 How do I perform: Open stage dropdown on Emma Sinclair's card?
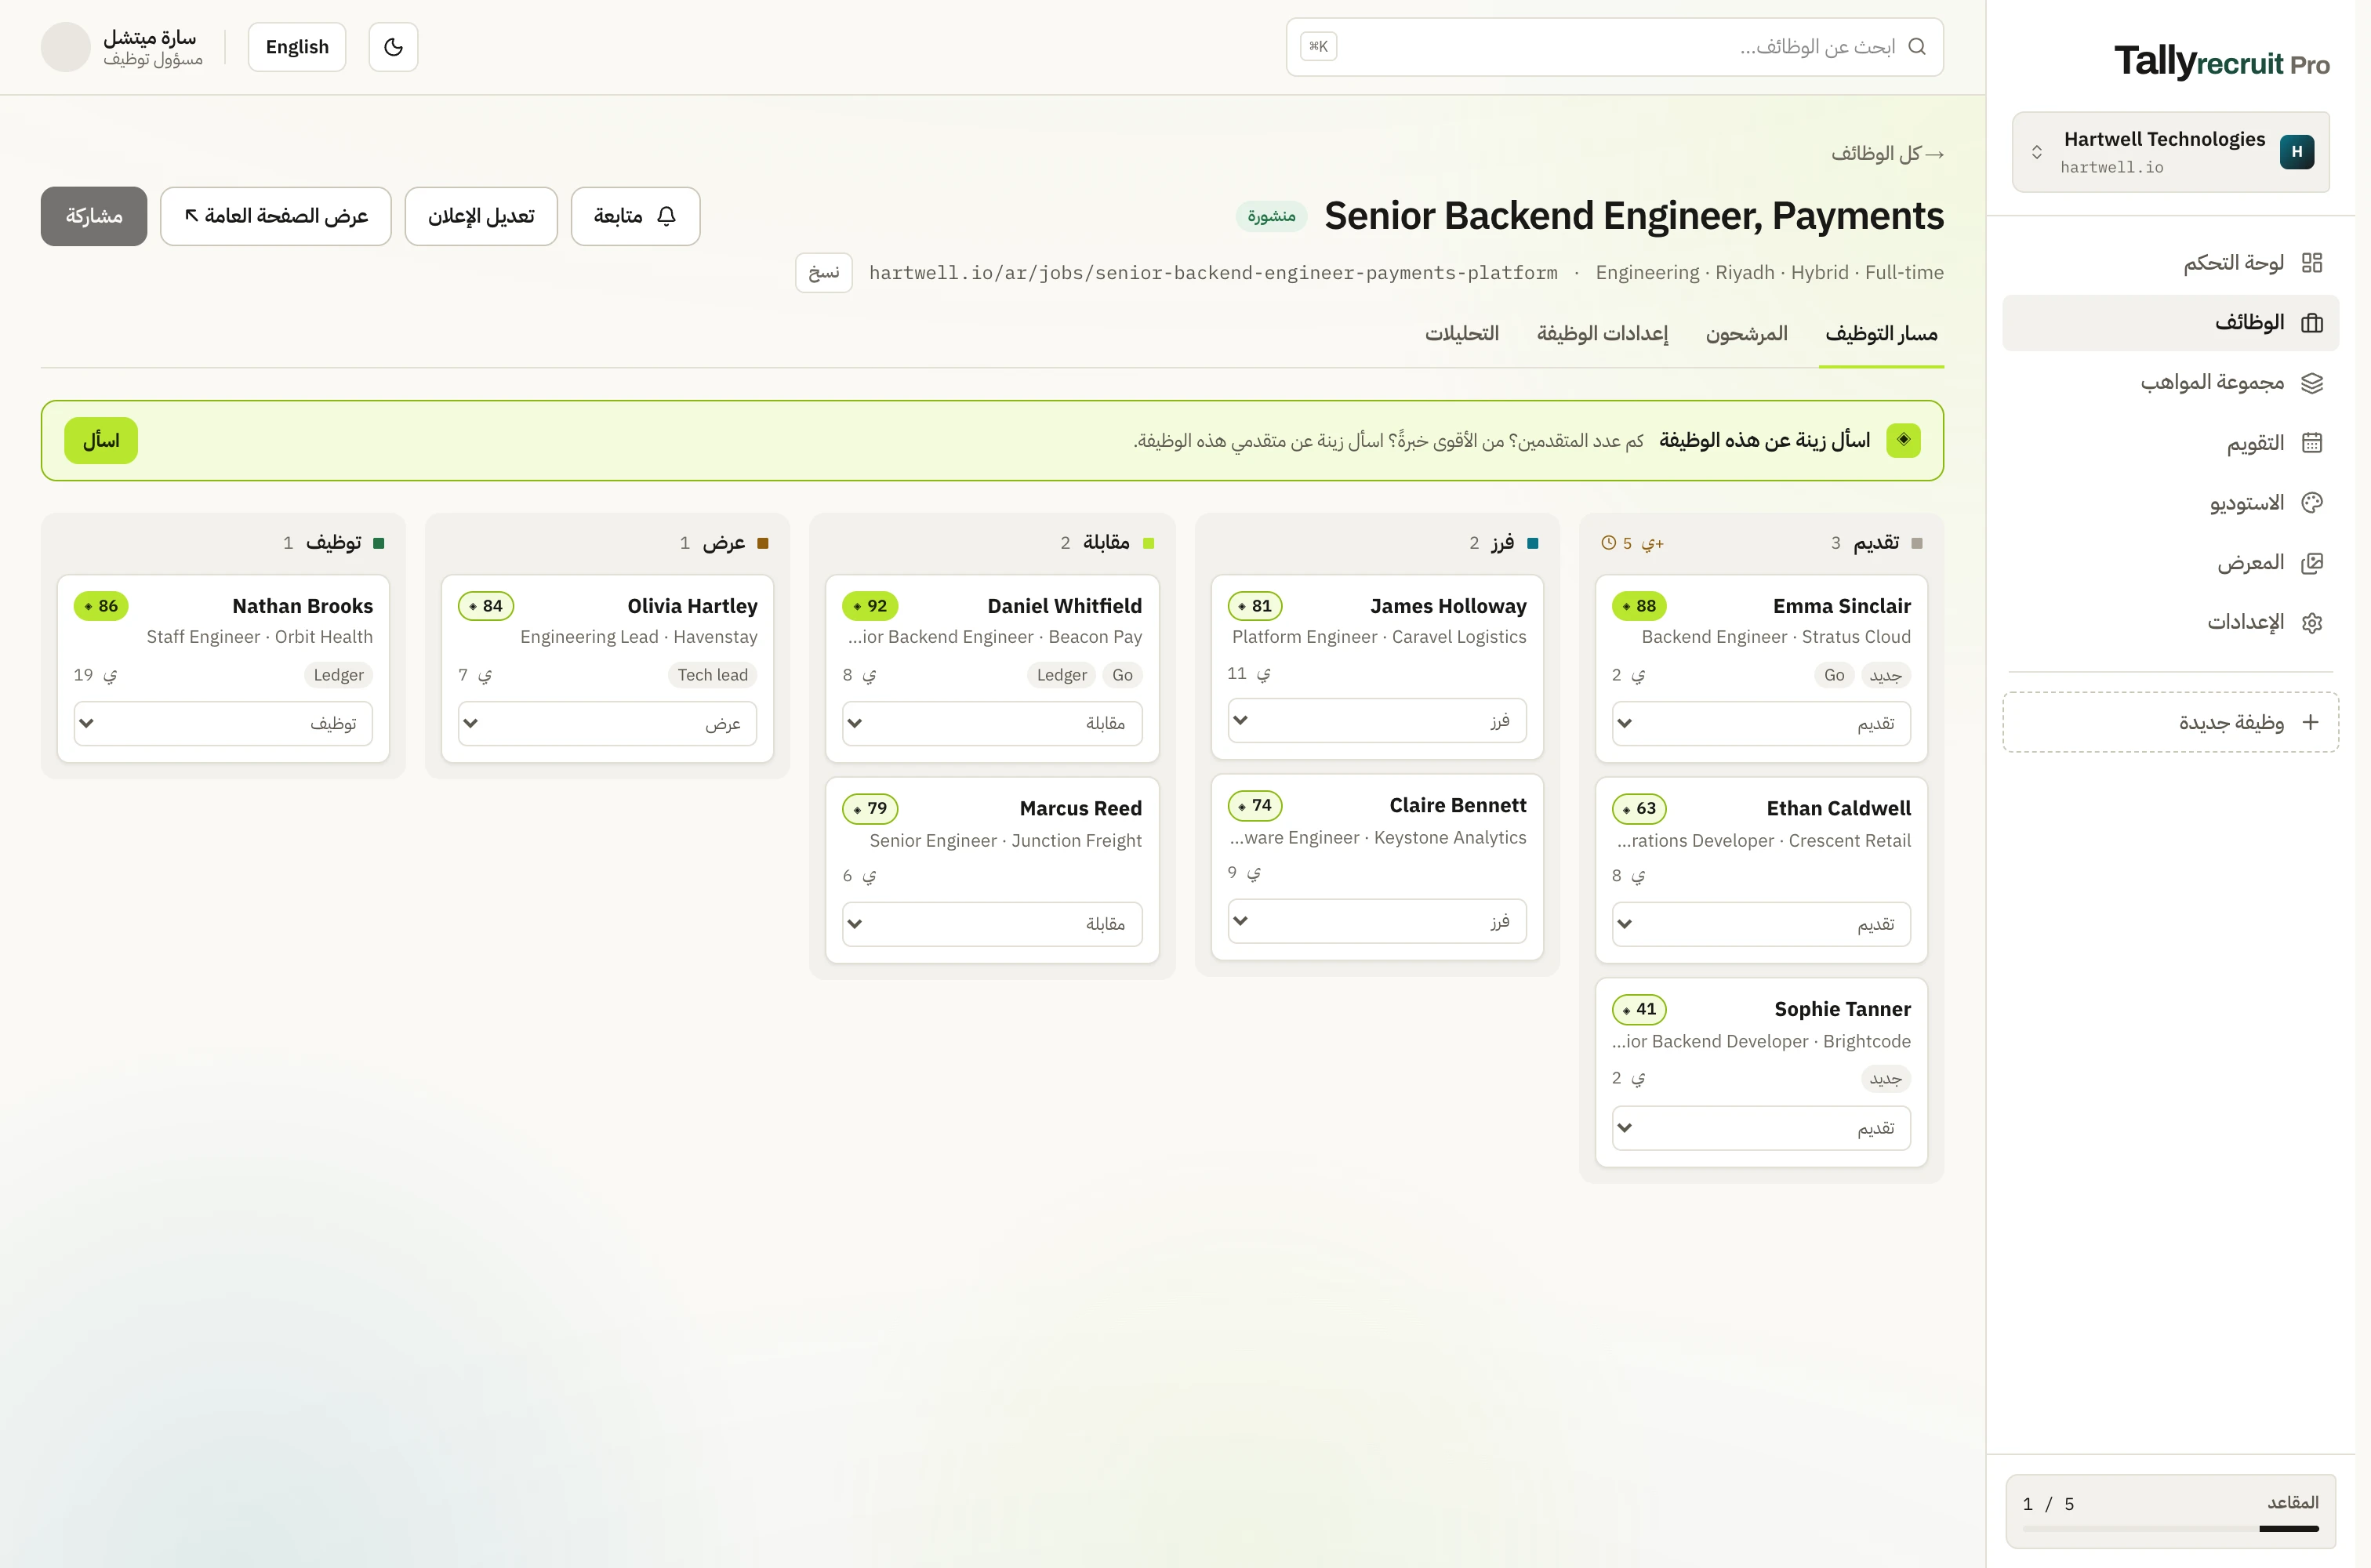1761,723
